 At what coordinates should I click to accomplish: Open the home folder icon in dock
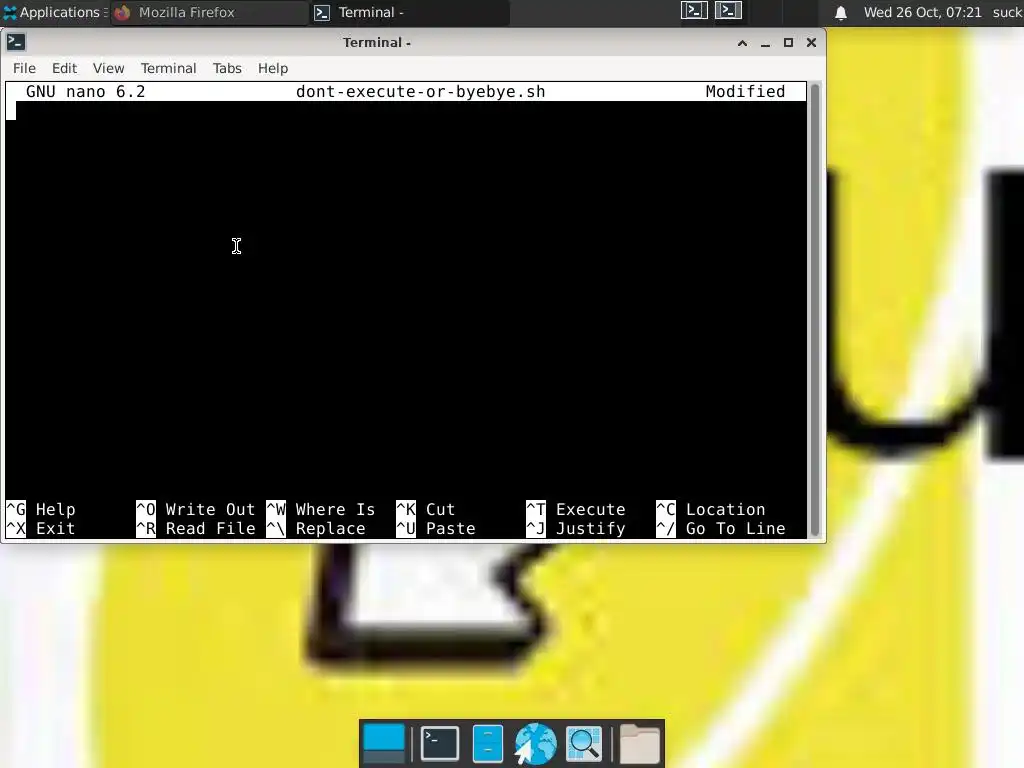[x=639, y=743]
